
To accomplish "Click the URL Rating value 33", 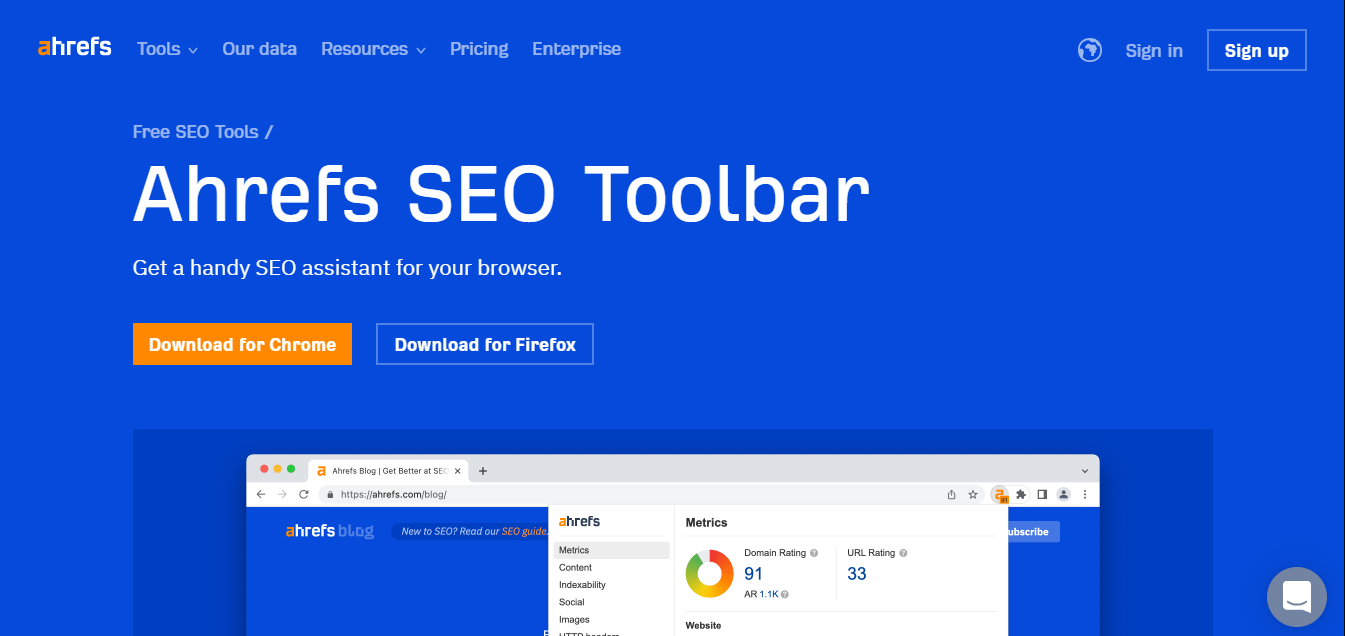I will pyautogui.click(x=857, y=574).
